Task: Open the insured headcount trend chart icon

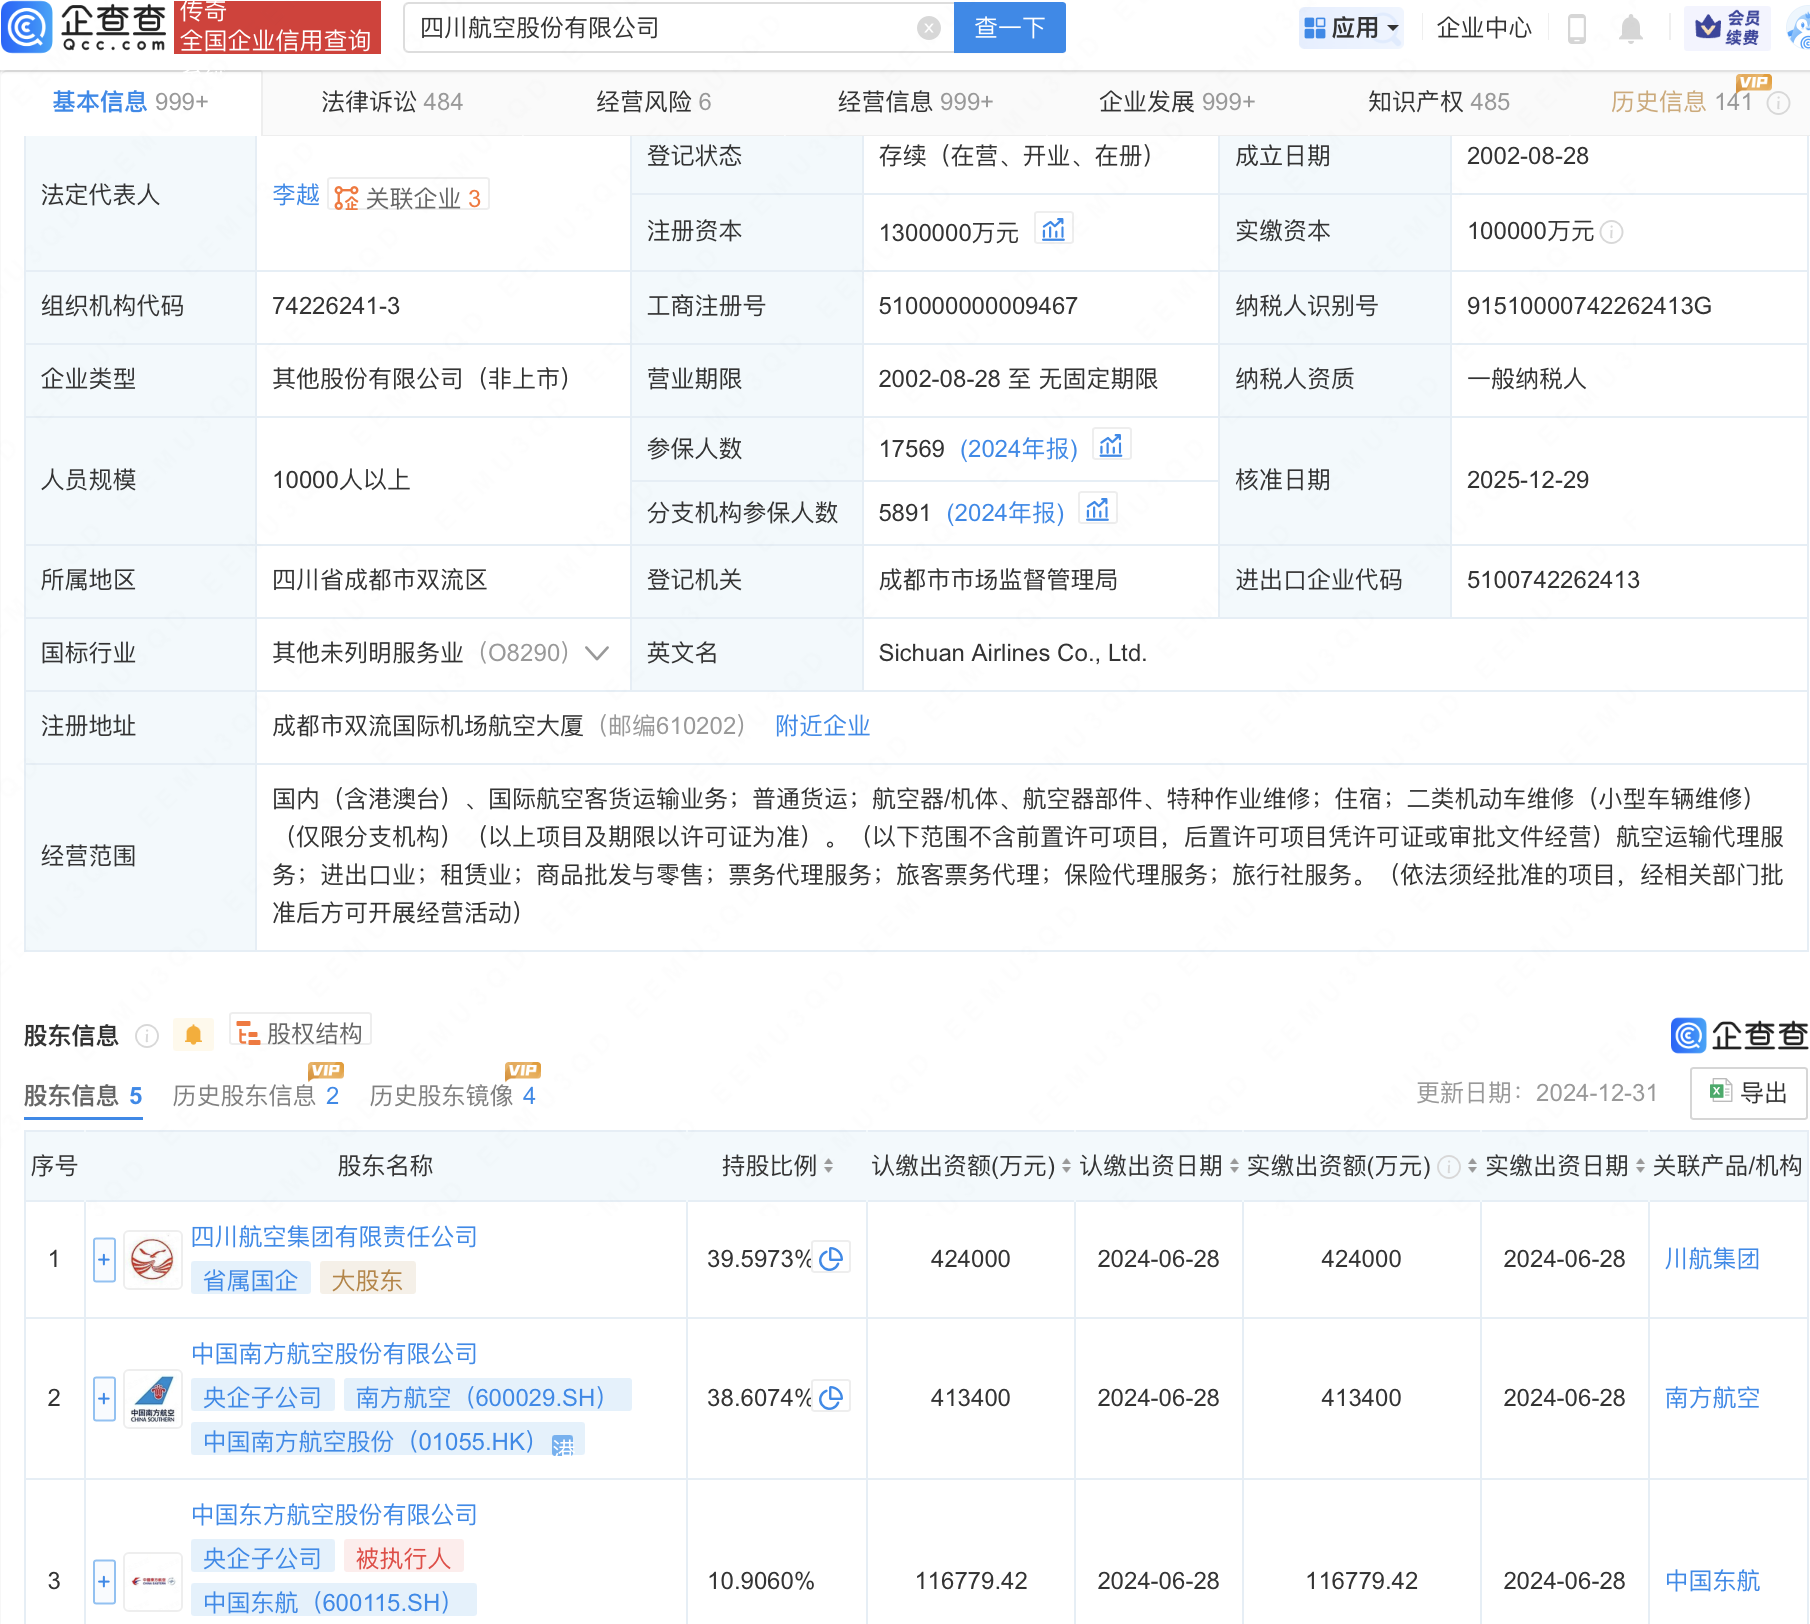Action: point(1111,446)
